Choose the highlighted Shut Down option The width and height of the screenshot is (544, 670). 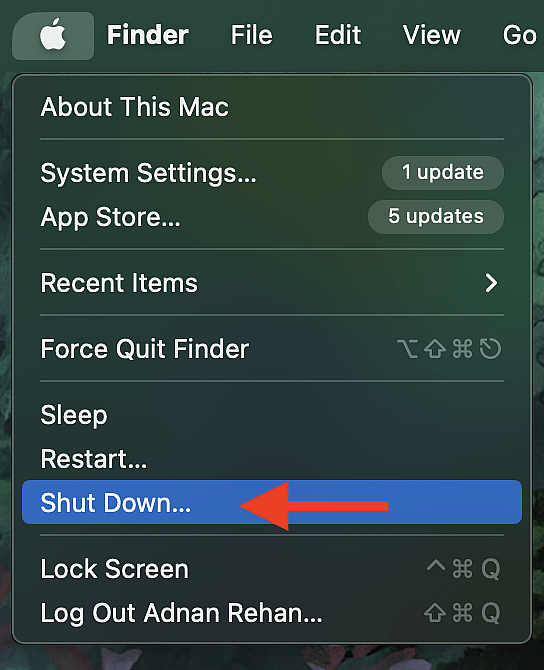click(x=272, y=502)
